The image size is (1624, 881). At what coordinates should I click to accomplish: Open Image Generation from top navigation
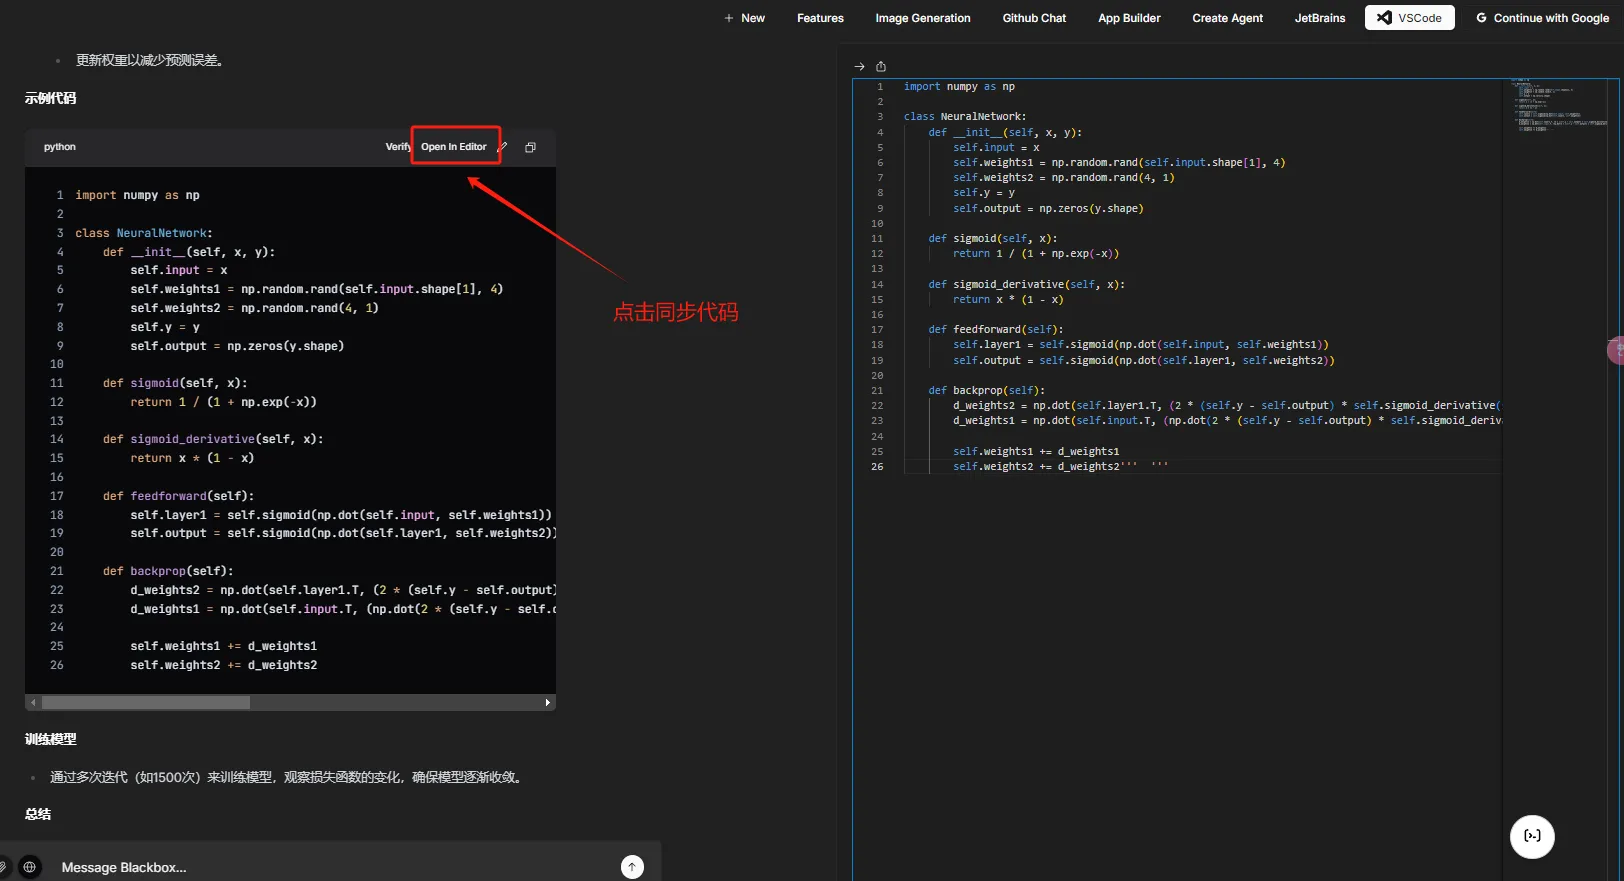[922, 18]
